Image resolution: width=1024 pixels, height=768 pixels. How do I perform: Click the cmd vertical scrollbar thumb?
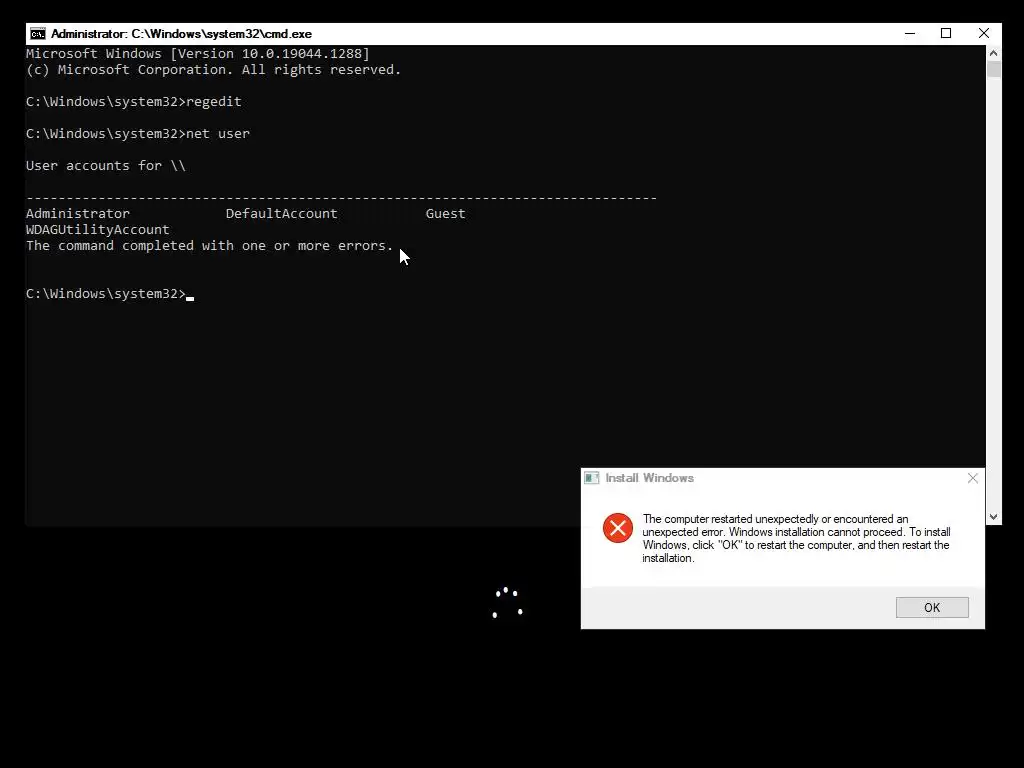993,69
